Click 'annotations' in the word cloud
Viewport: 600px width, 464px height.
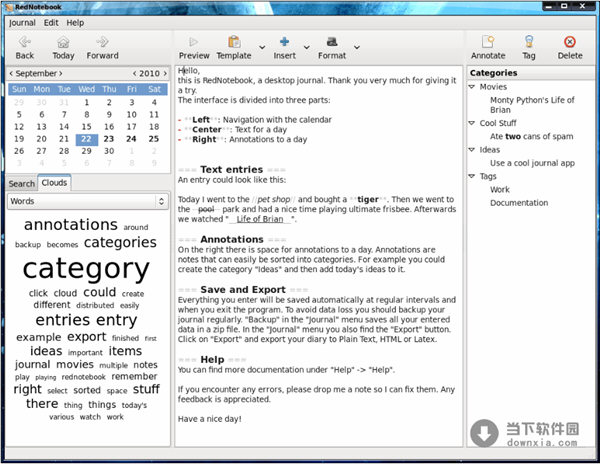71,225
